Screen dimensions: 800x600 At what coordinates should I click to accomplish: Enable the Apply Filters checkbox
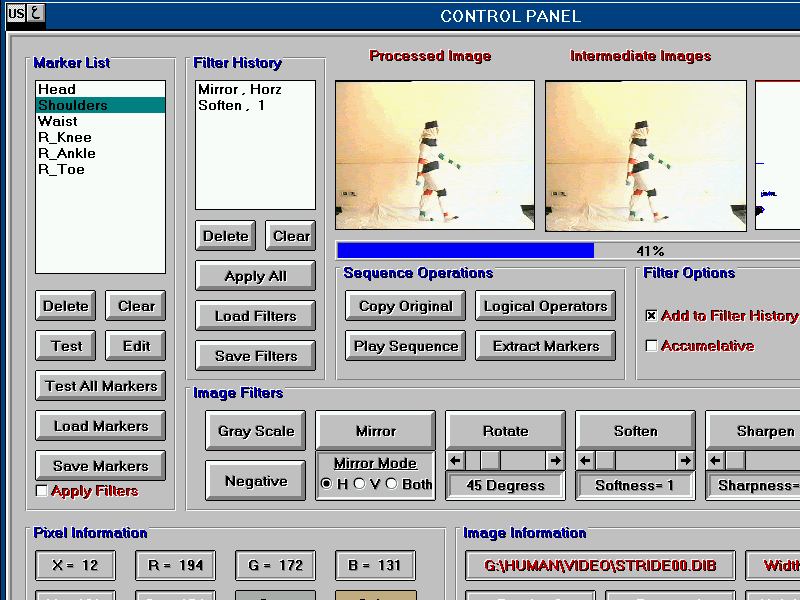(41, 491)
